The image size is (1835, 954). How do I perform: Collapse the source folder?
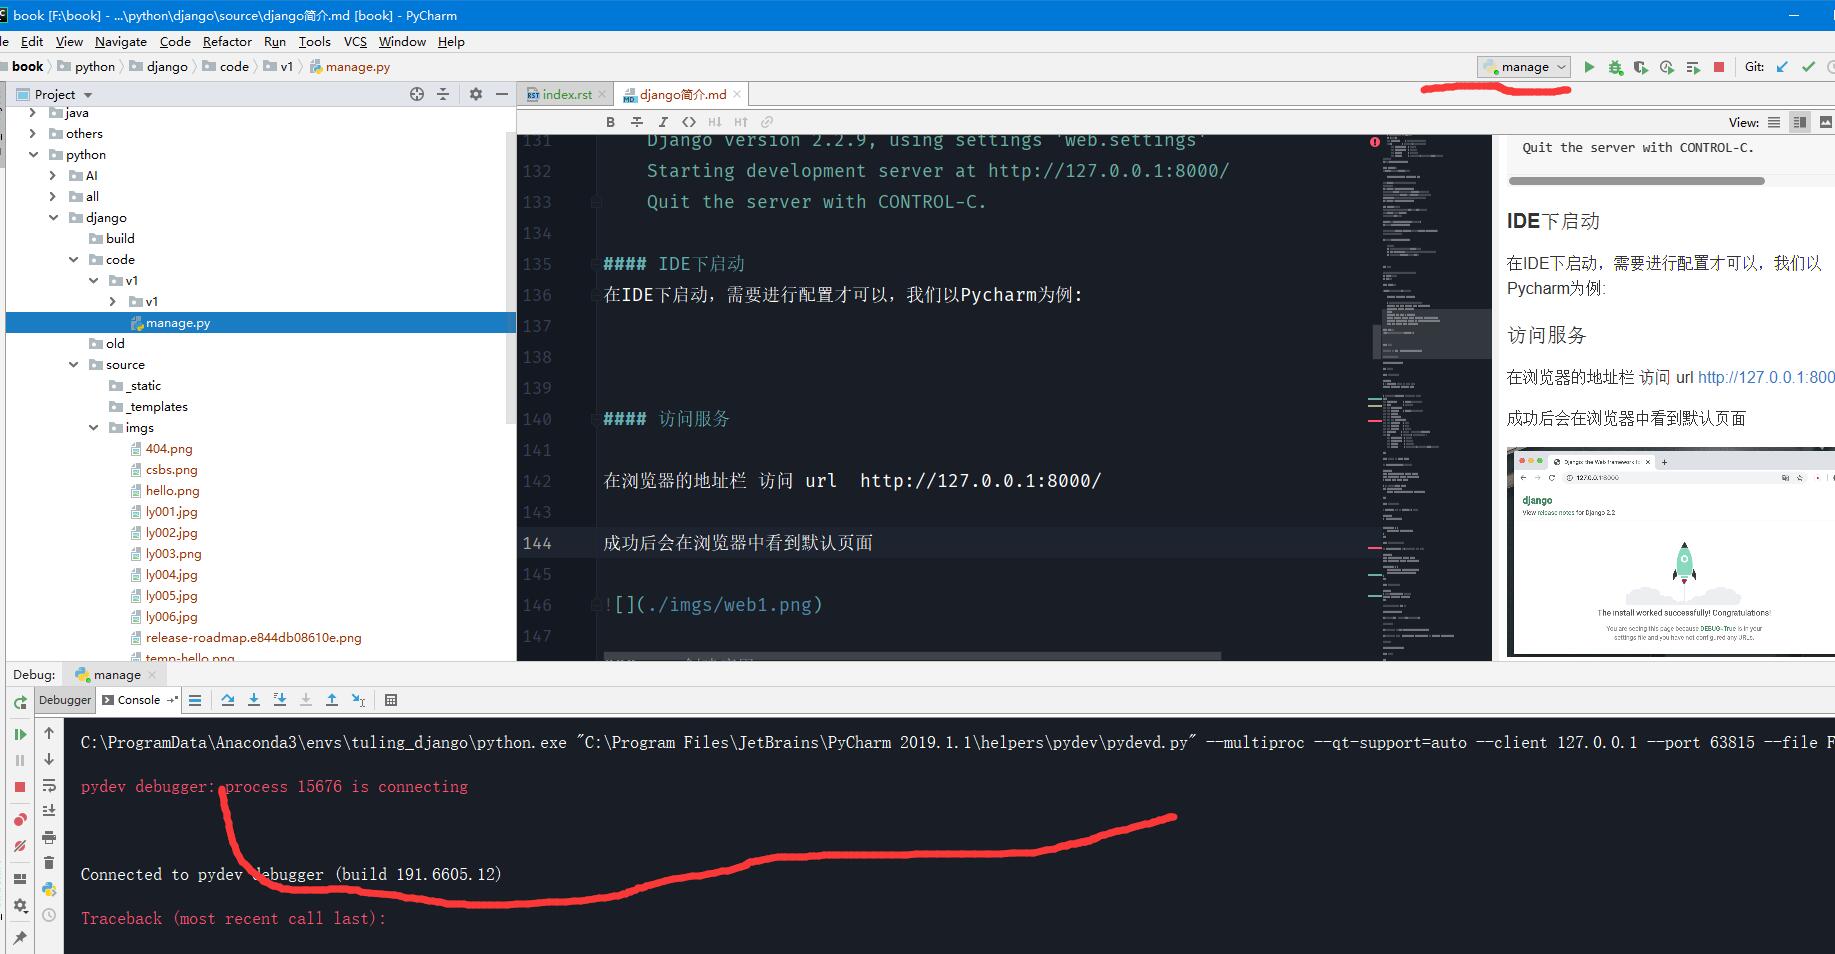click(x=73, y=365)
